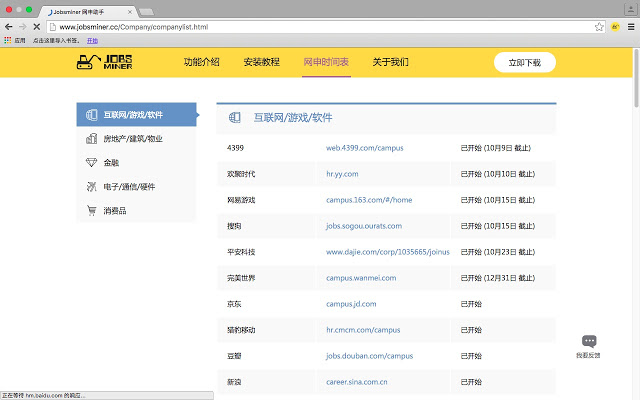
Task: Click the Jobs Miner excavator logo
Action: point(104,62)
